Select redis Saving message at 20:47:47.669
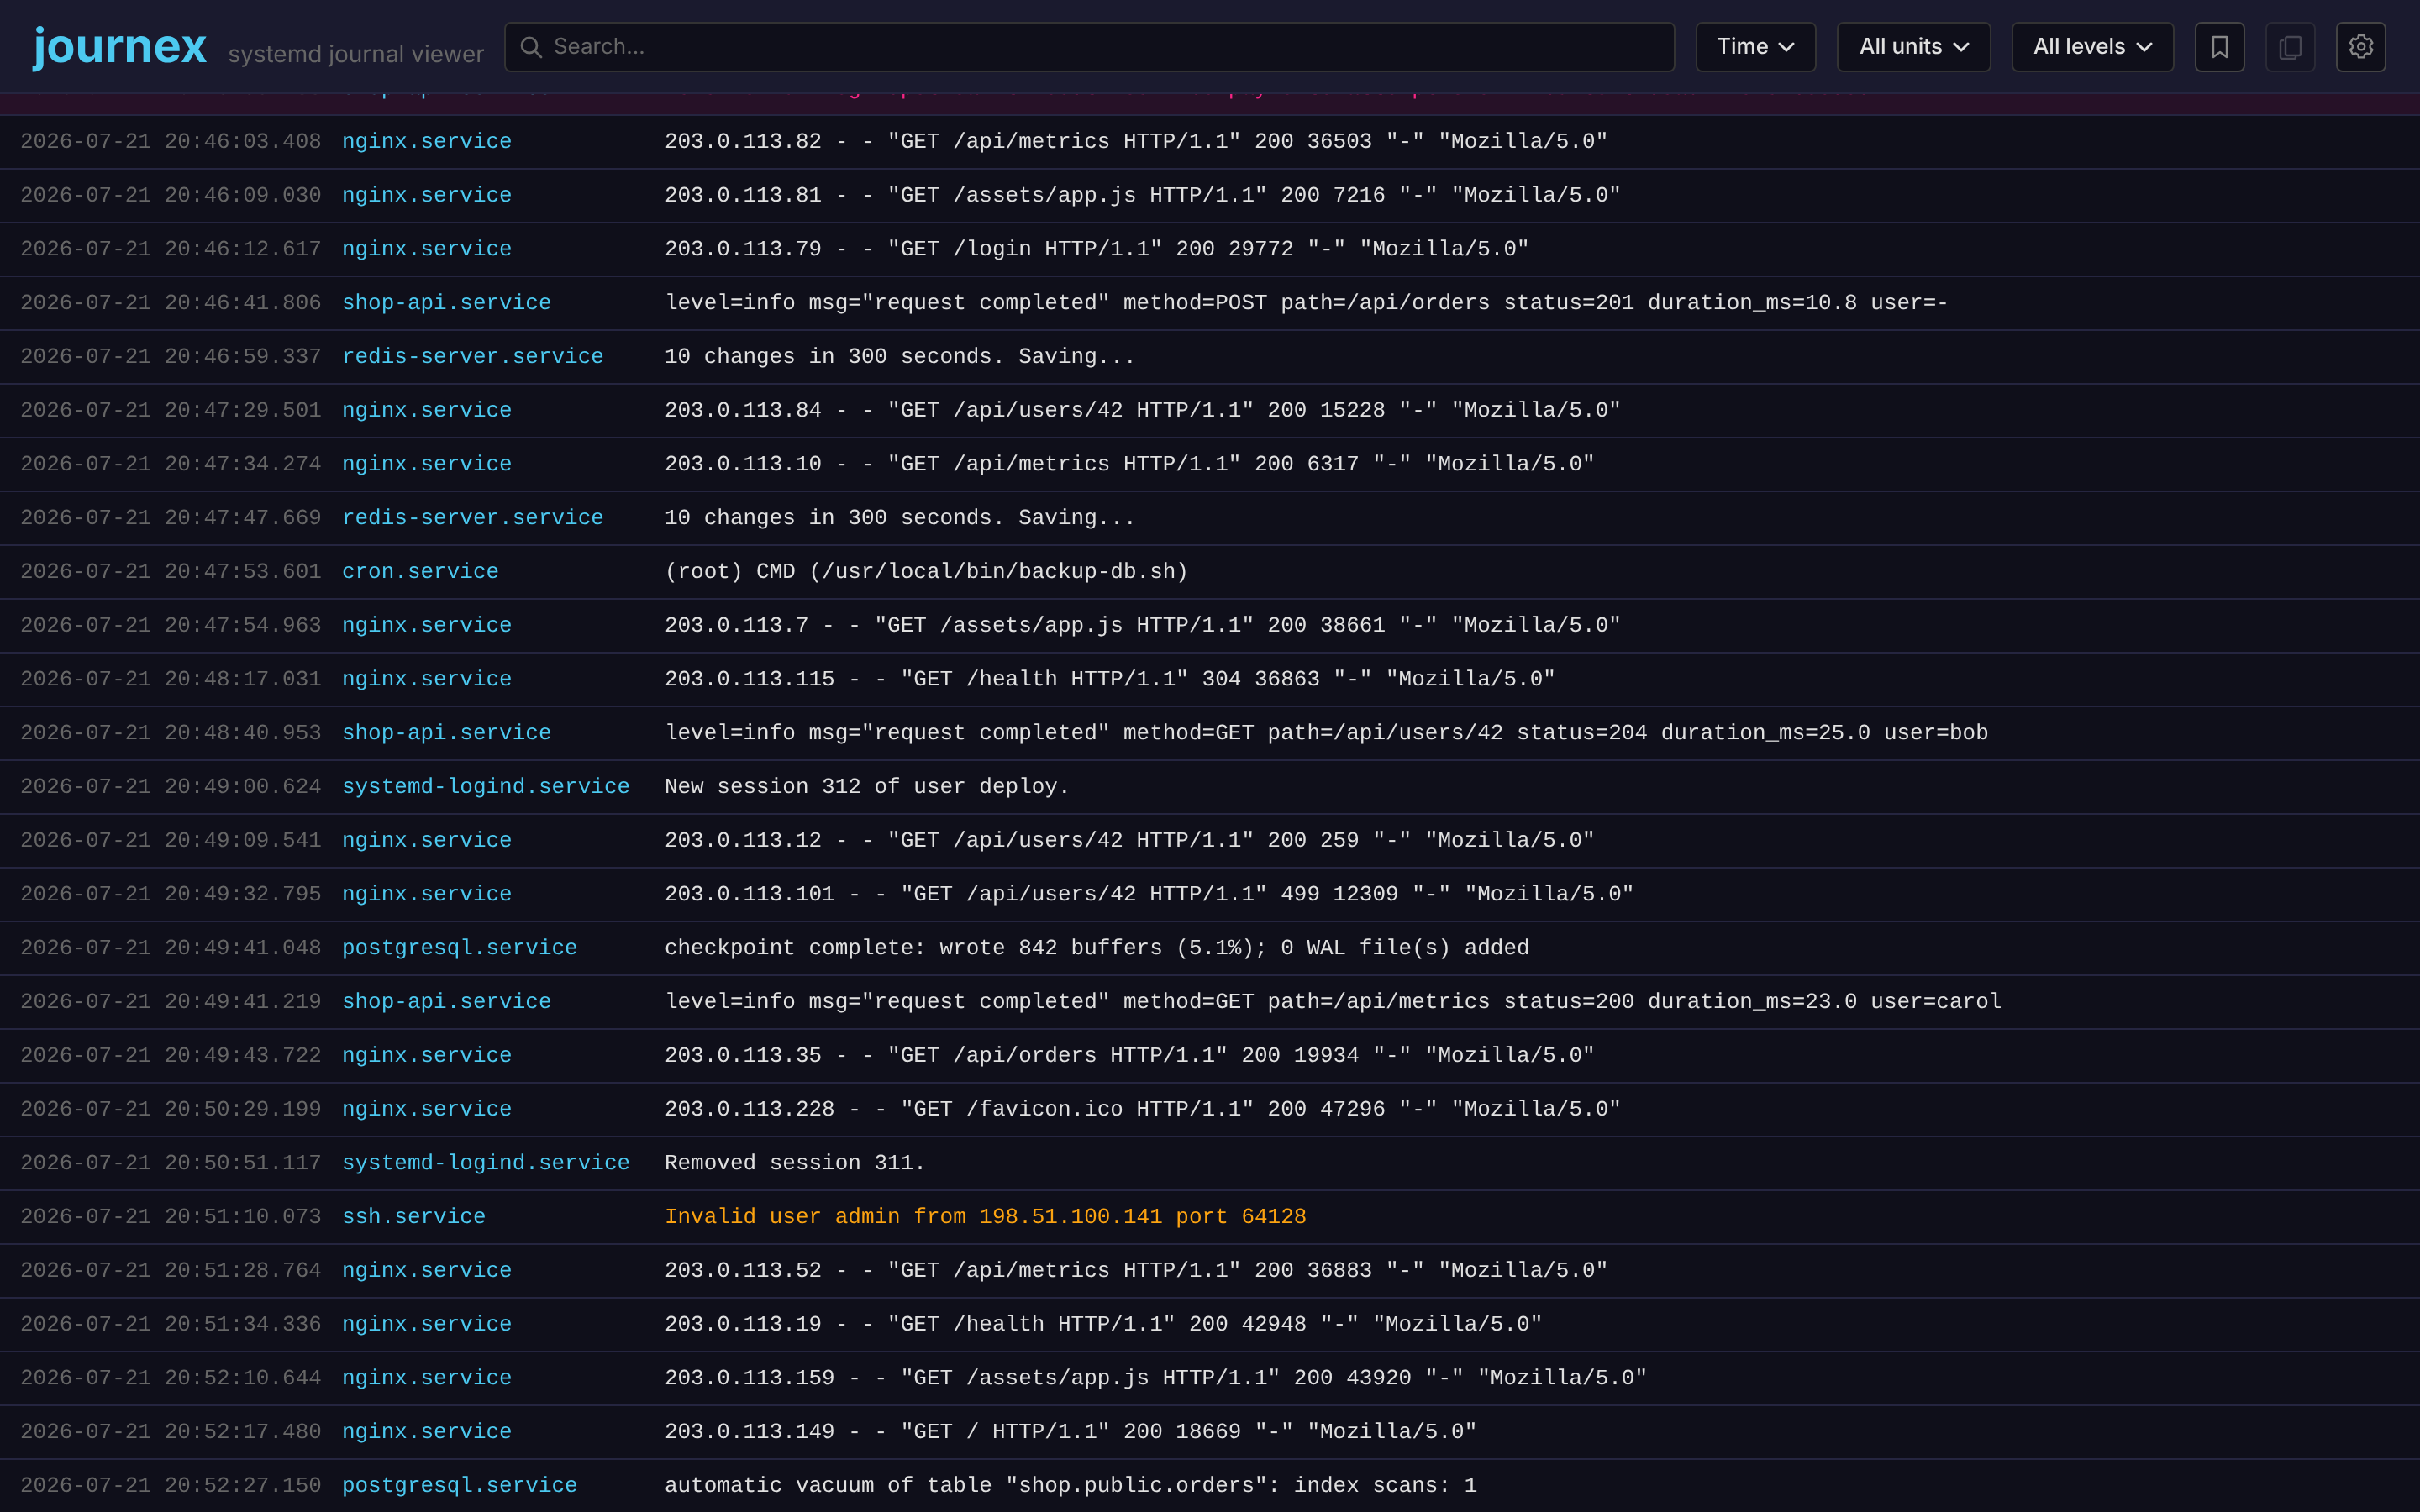This screenshot has width=2420, height=1512. coord(900,518)
